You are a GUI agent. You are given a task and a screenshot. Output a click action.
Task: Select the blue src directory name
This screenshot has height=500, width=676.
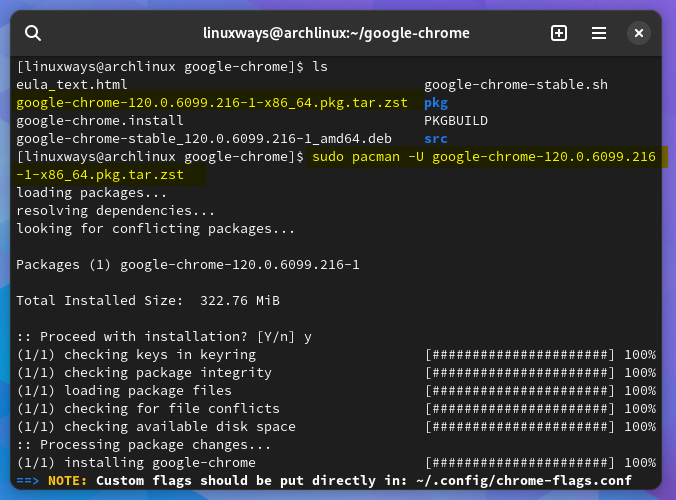tap(436, 139)
